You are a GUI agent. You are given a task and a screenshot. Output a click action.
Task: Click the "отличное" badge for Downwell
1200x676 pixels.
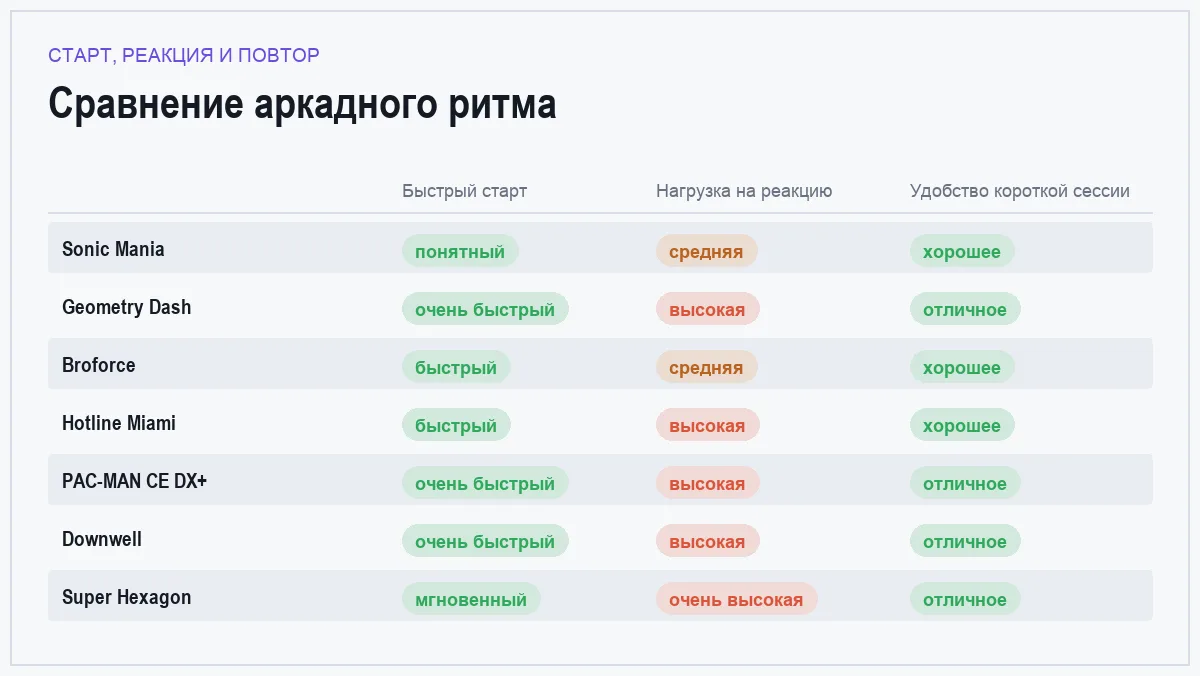pyautogui.click(x=965, y=541)
